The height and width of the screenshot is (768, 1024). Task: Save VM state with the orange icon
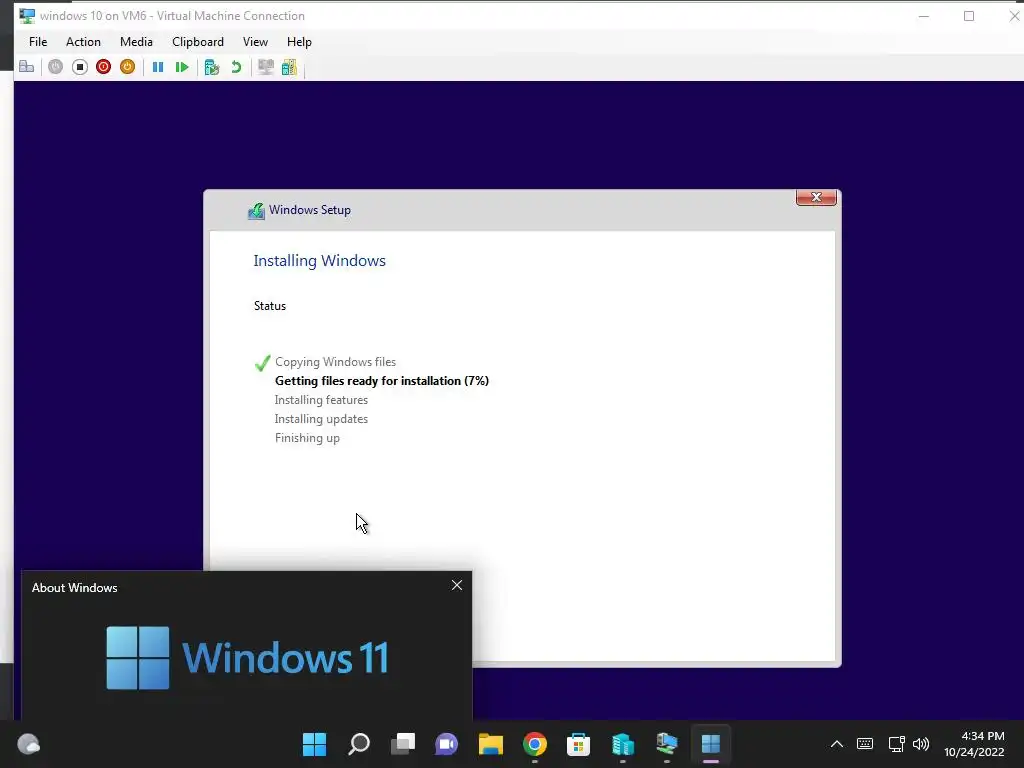click(x=127, y=67)
